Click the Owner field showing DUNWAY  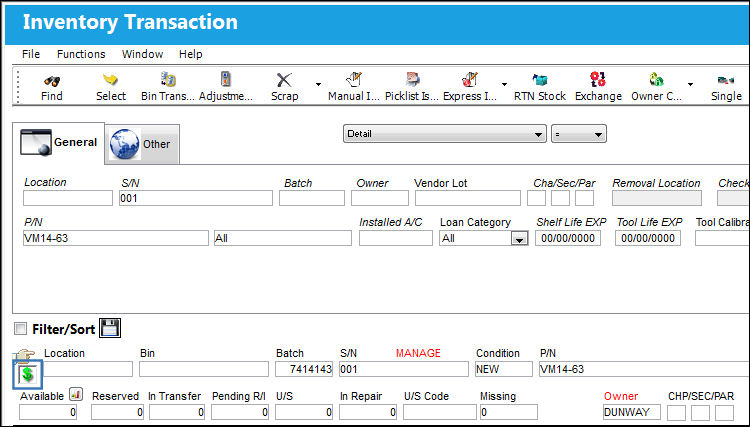tap(631, 412)
